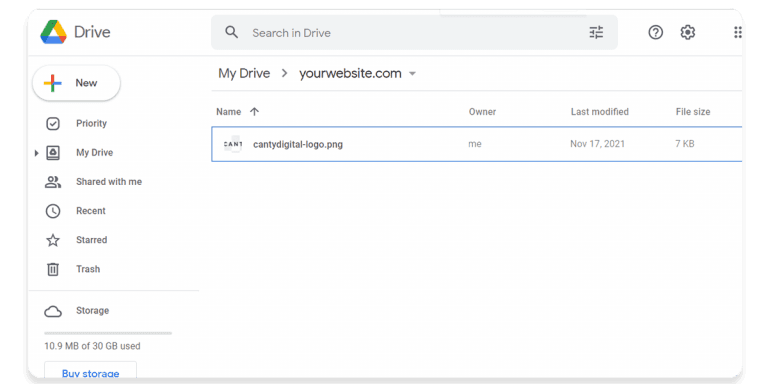The width and height of the screenshot is (768, 384).
Task: Open Storage in the sidebar
Action: click(93, 311)
